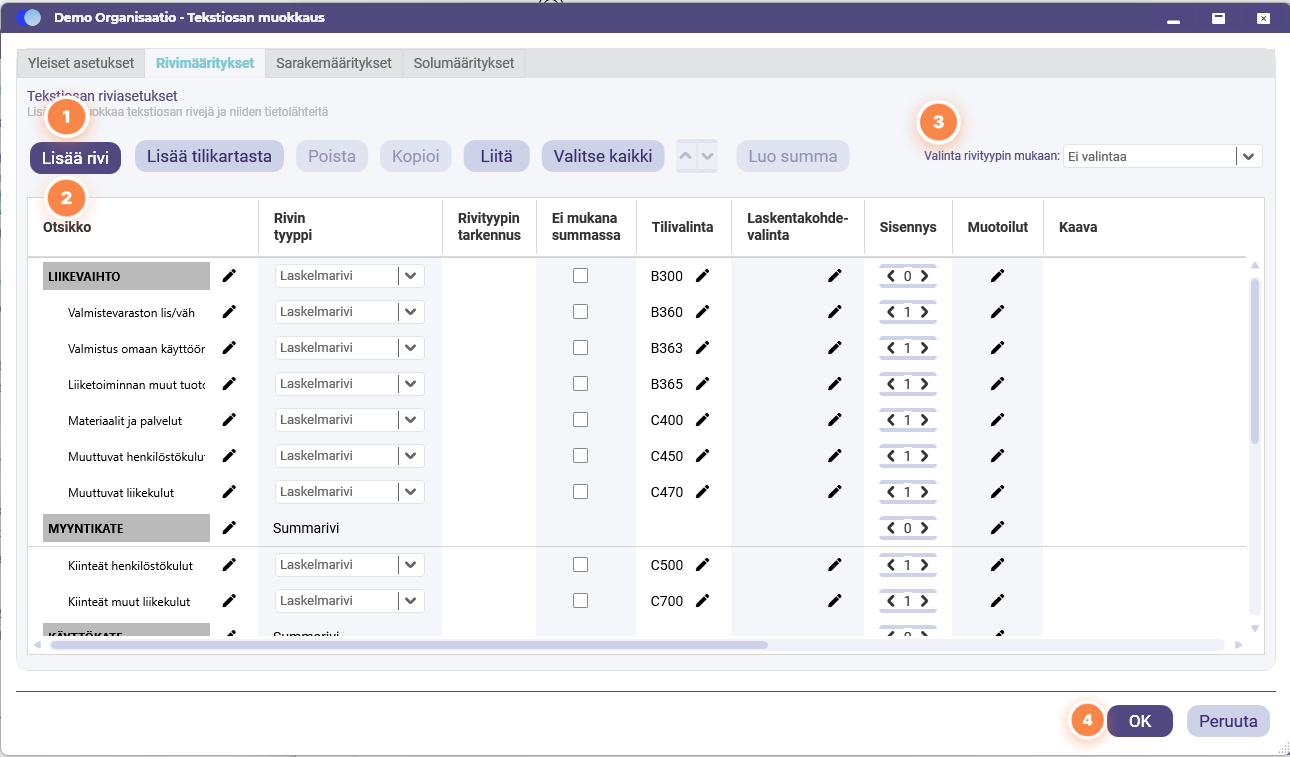Increase indentation for Valmistevaraston lis/väh row
1290x757 pixels.
(x=924, y=312)
